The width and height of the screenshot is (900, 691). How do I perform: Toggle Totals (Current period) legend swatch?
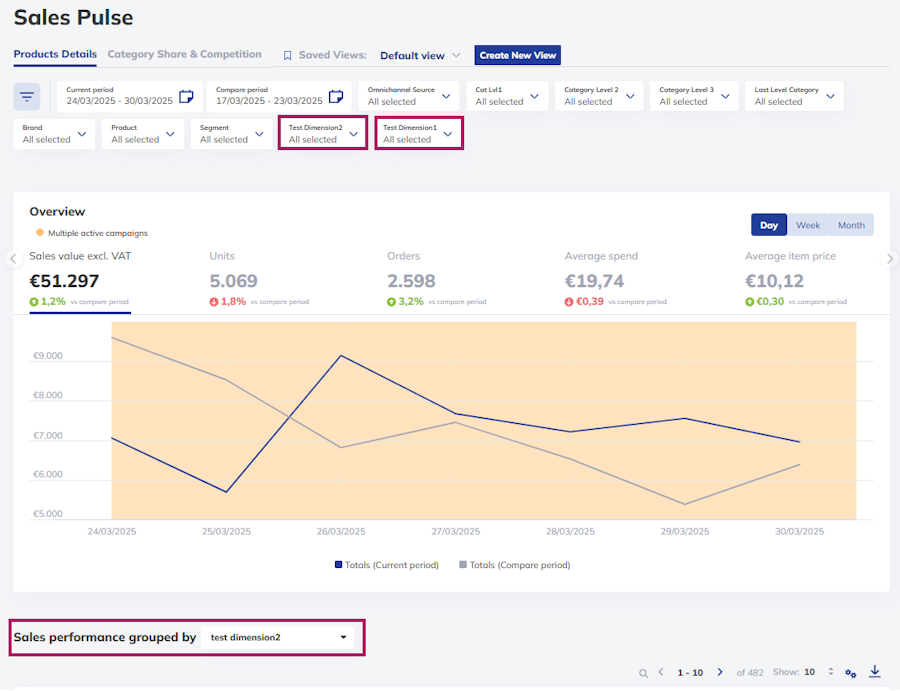click(x=338, y=565)
